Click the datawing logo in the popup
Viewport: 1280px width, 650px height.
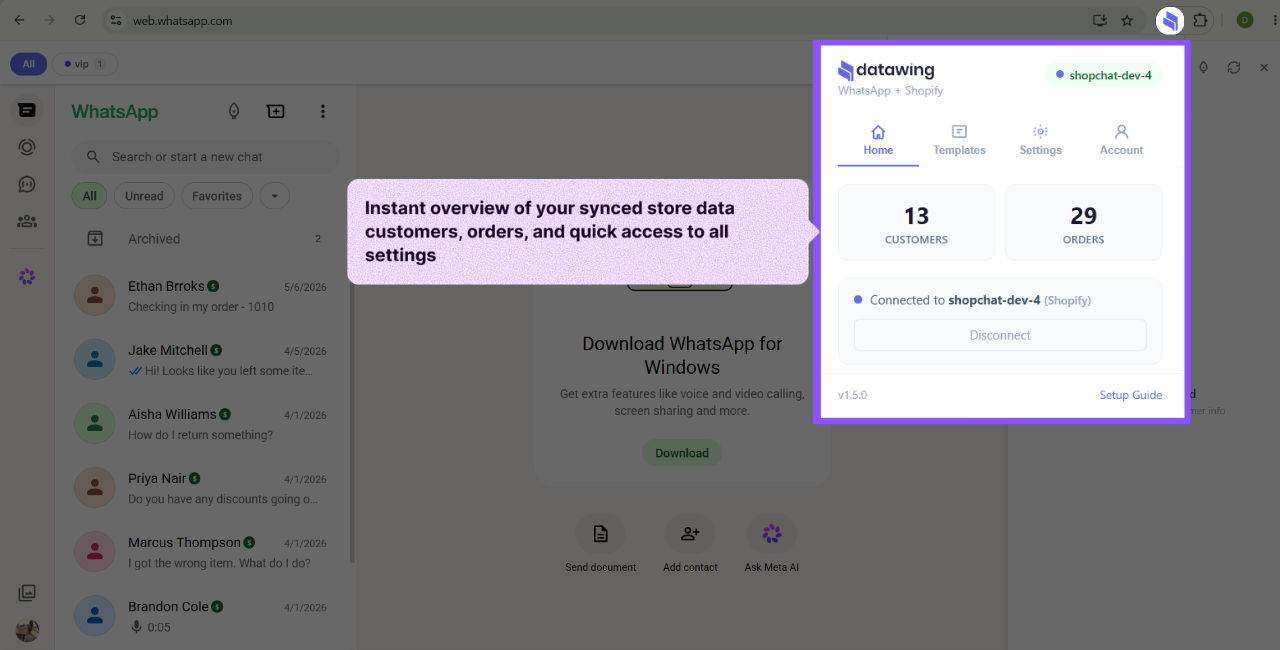(886, 70)
